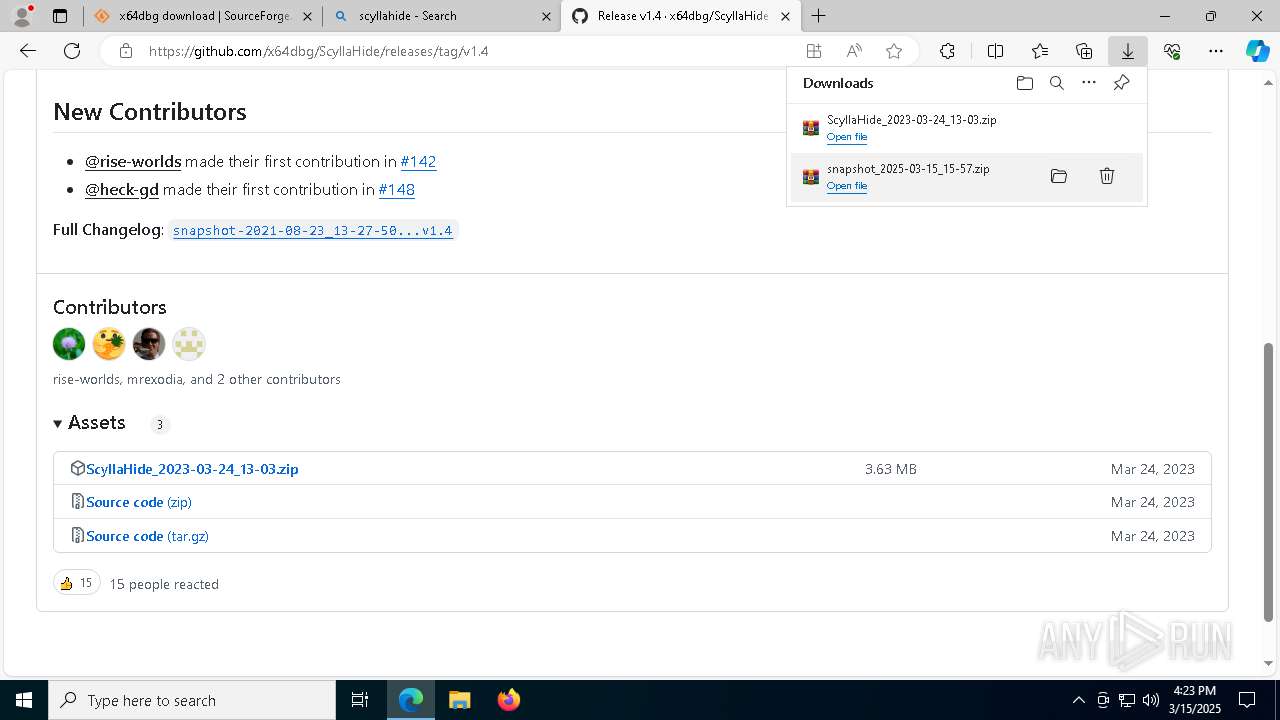The height and width of the screenshot is (720, 1280).
Task: Click the taskbar search box
Action: tap(192, 700)
